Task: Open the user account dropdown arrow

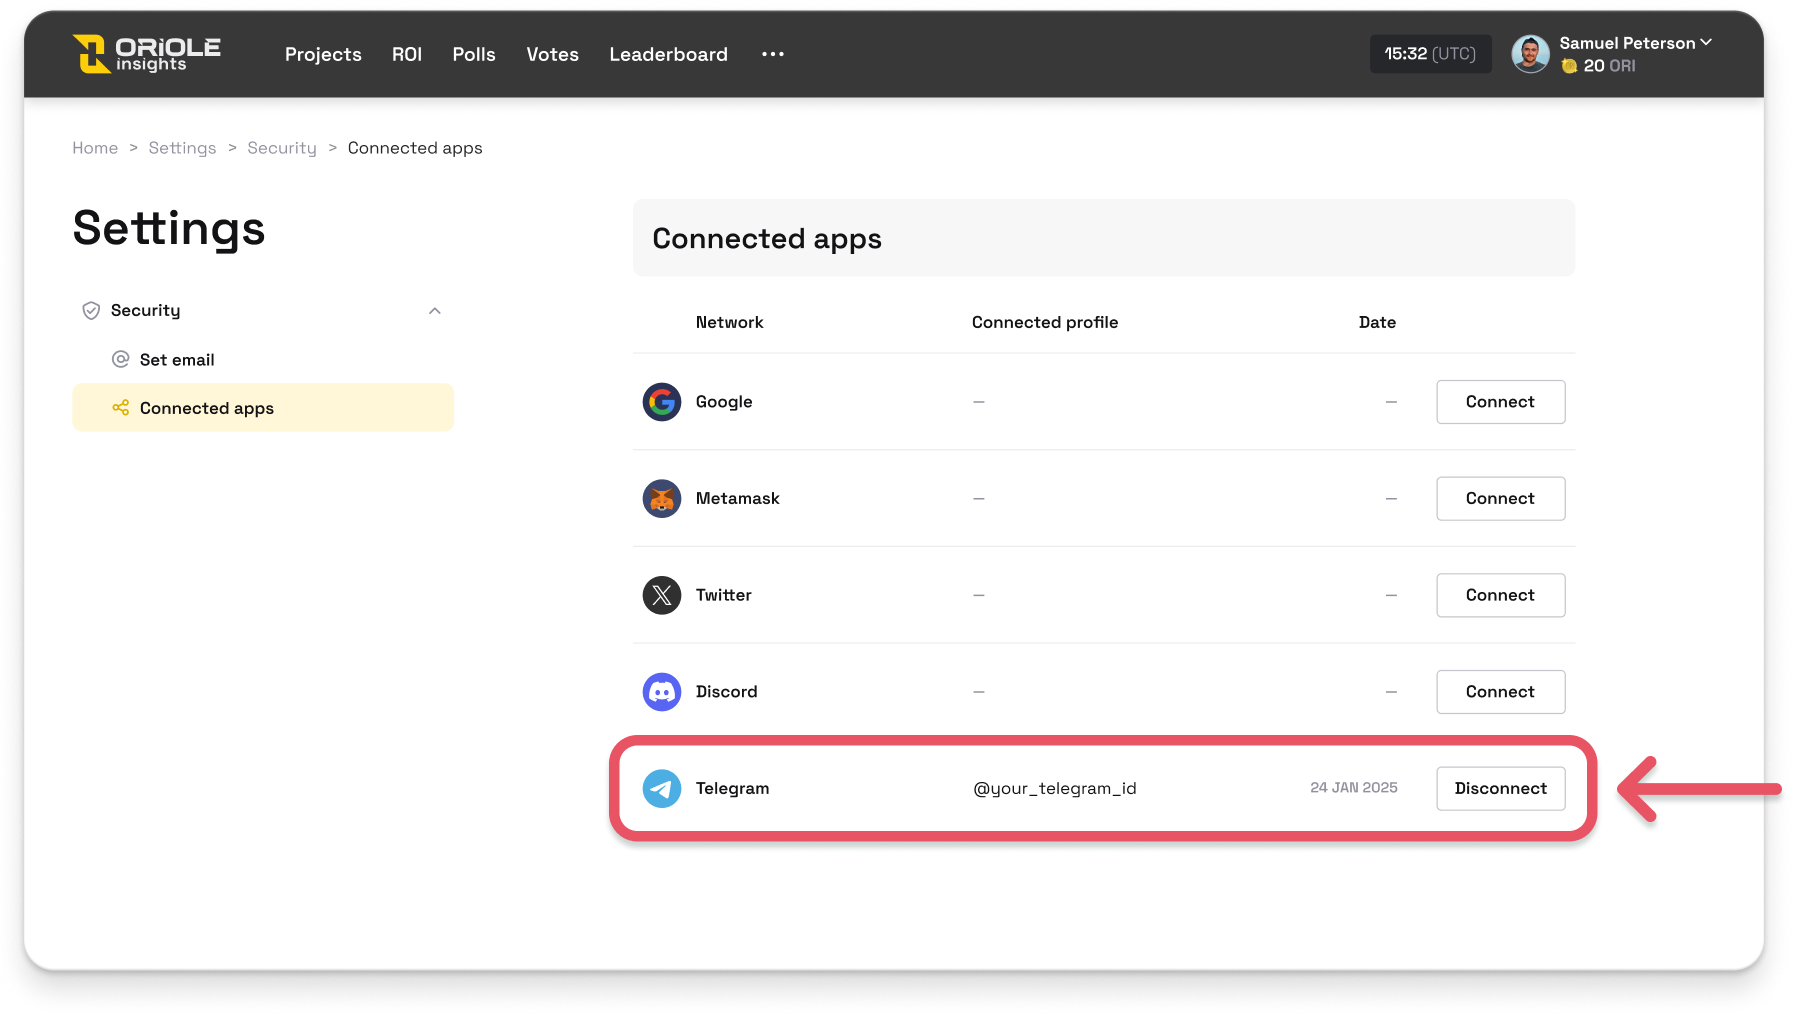Action: click(1706, 42)
